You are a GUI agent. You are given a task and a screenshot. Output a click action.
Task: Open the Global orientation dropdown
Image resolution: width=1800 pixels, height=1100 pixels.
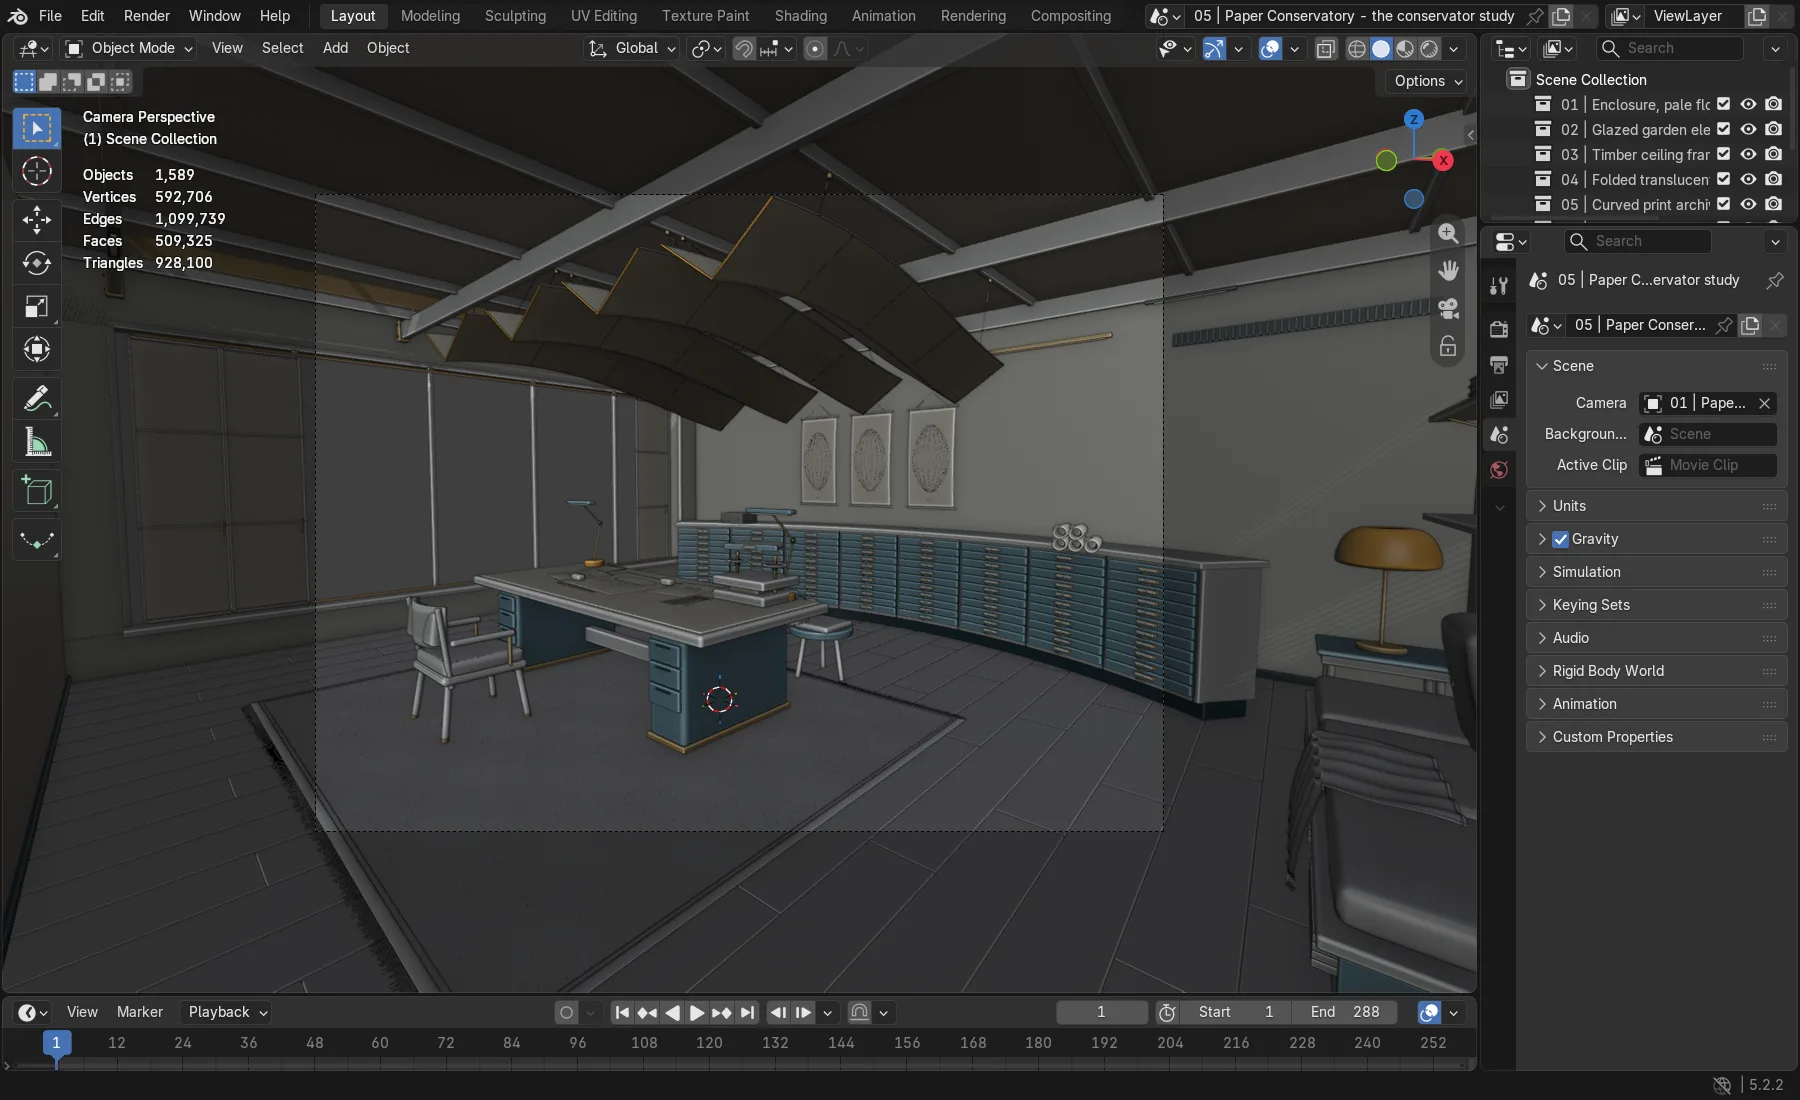tap(632, 48)
